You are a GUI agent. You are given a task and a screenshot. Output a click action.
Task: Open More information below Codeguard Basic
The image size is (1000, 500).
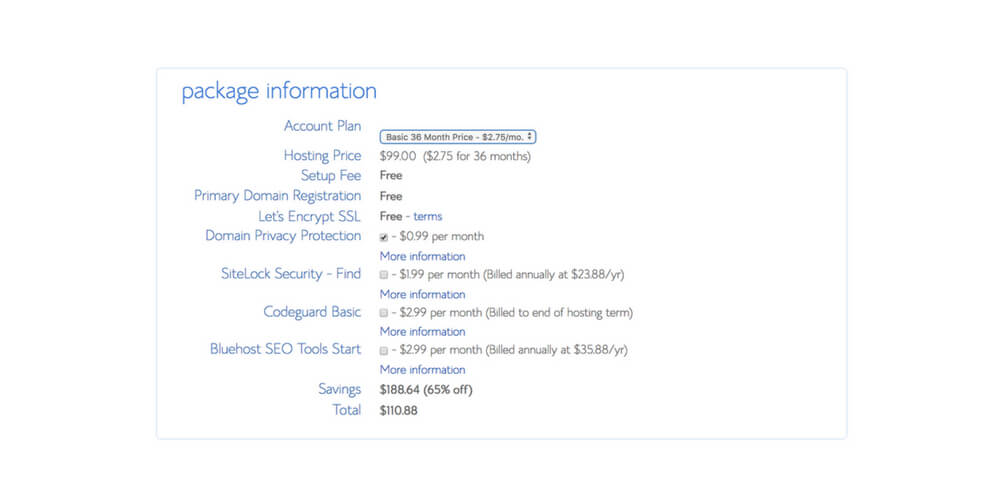pos(422,331)
